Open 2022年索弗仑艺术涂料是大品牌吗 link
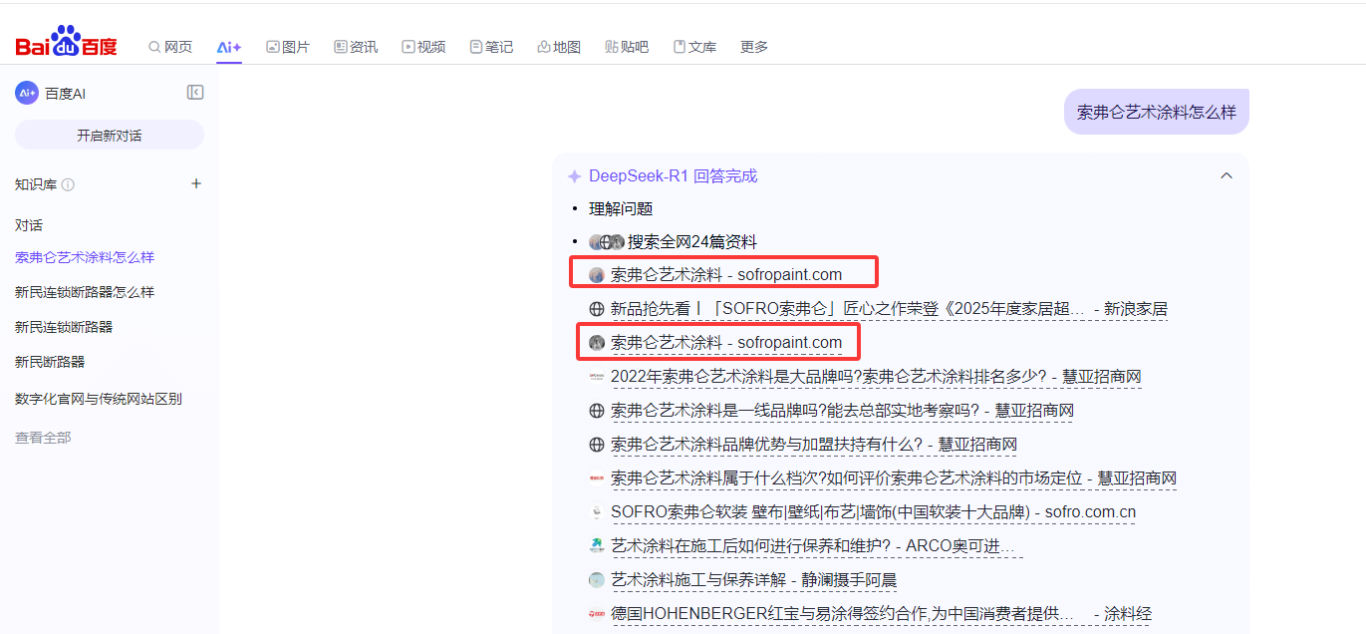This screenshot has width=1366, height=634. tap(876, 377)
